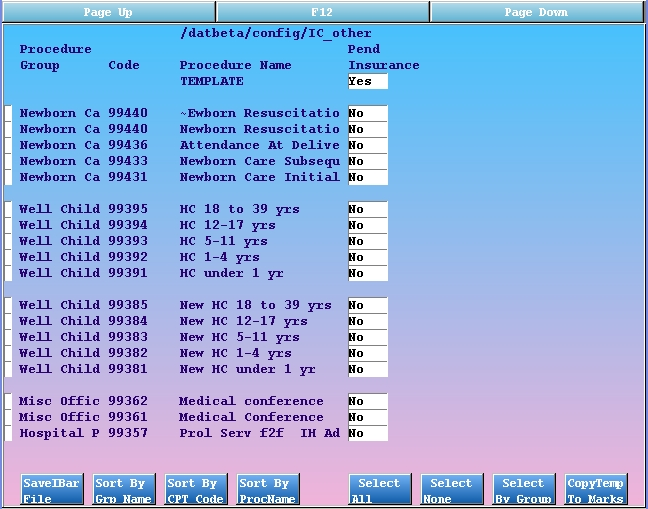The image size is (648, 509).
Task: Edit Pend Insurance field for code 99381
Action: click(368, 369)
